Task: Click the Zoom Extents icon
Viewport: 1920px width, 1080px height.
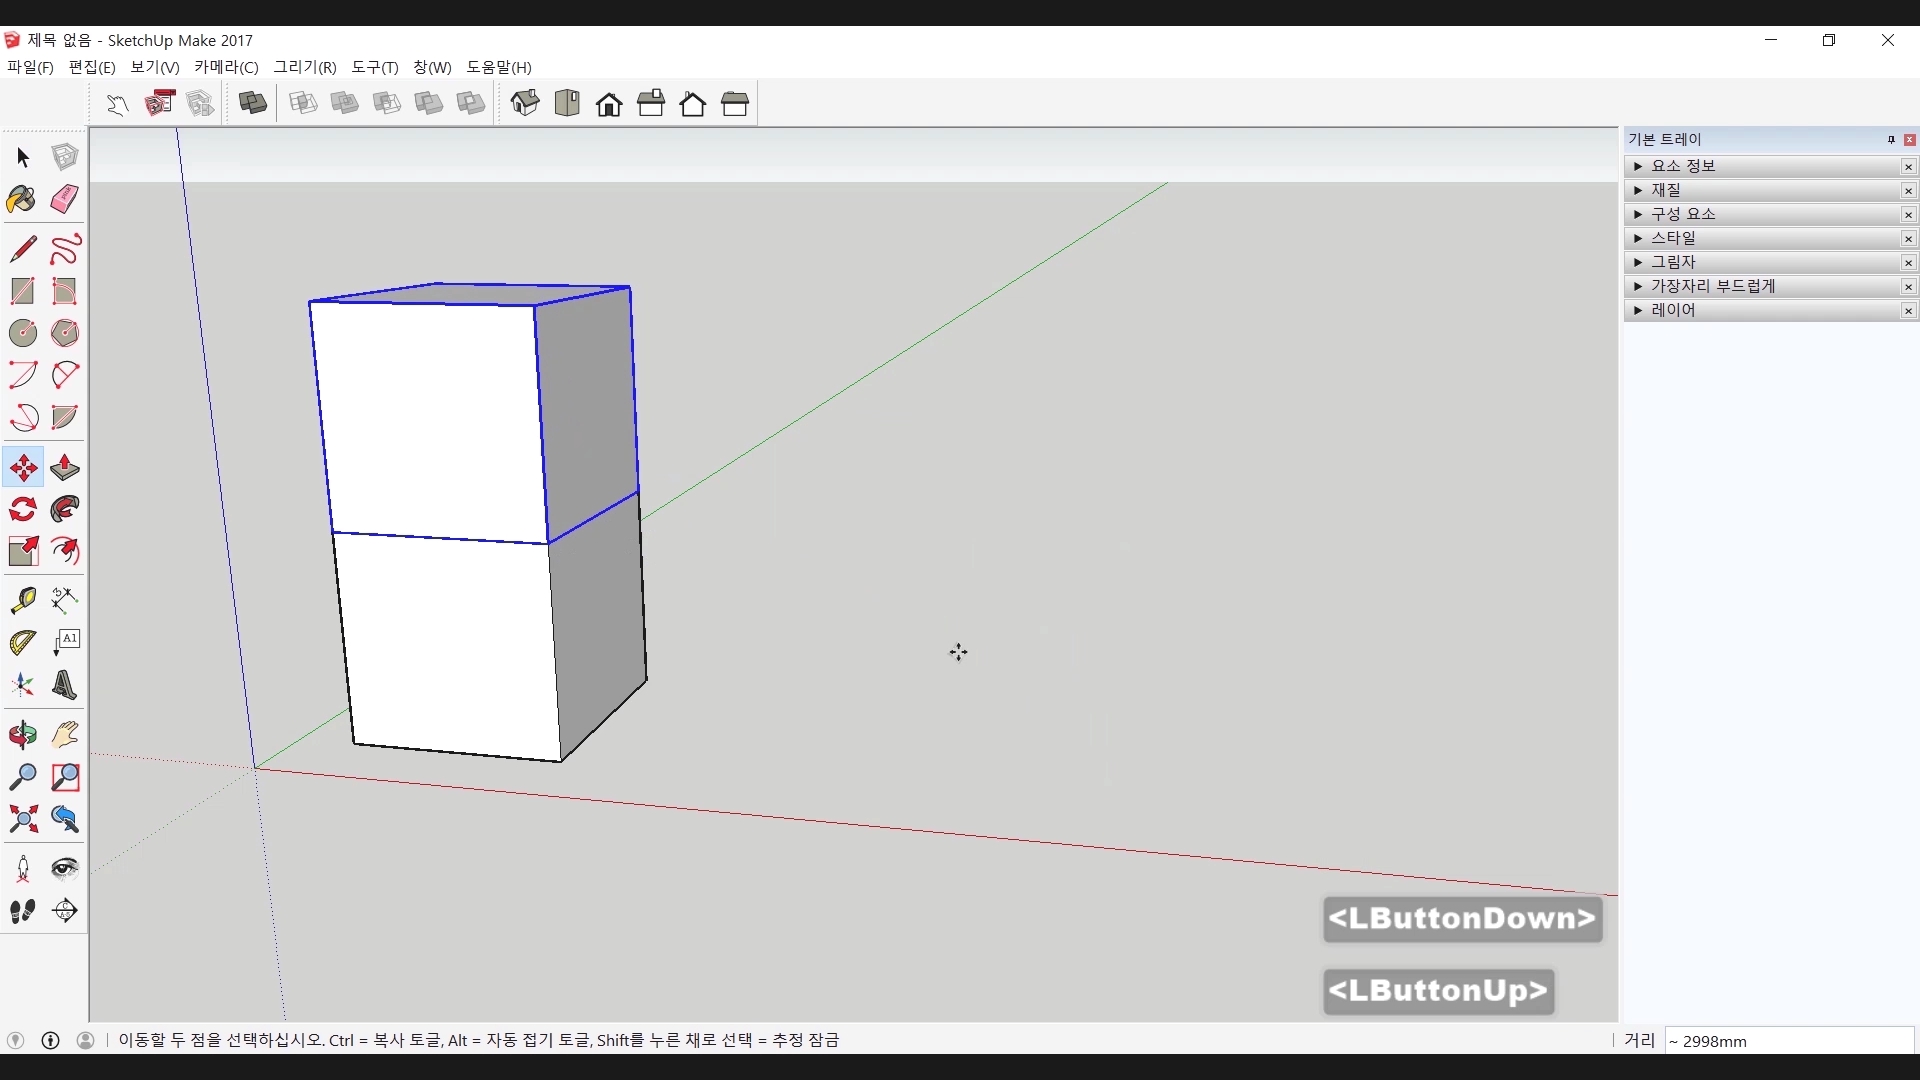Action: (23, 820)
